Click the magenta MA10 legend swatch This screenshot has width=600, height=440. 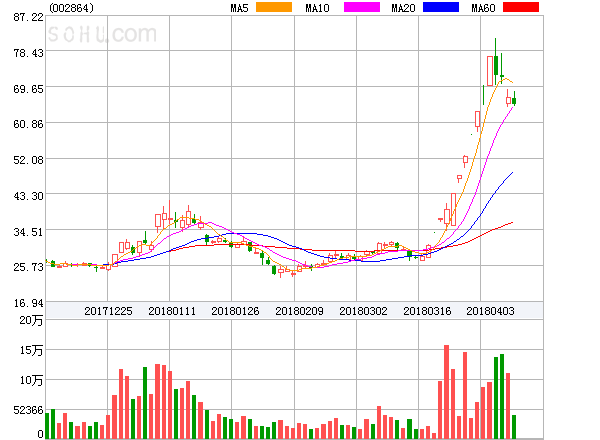pos(362,7)
